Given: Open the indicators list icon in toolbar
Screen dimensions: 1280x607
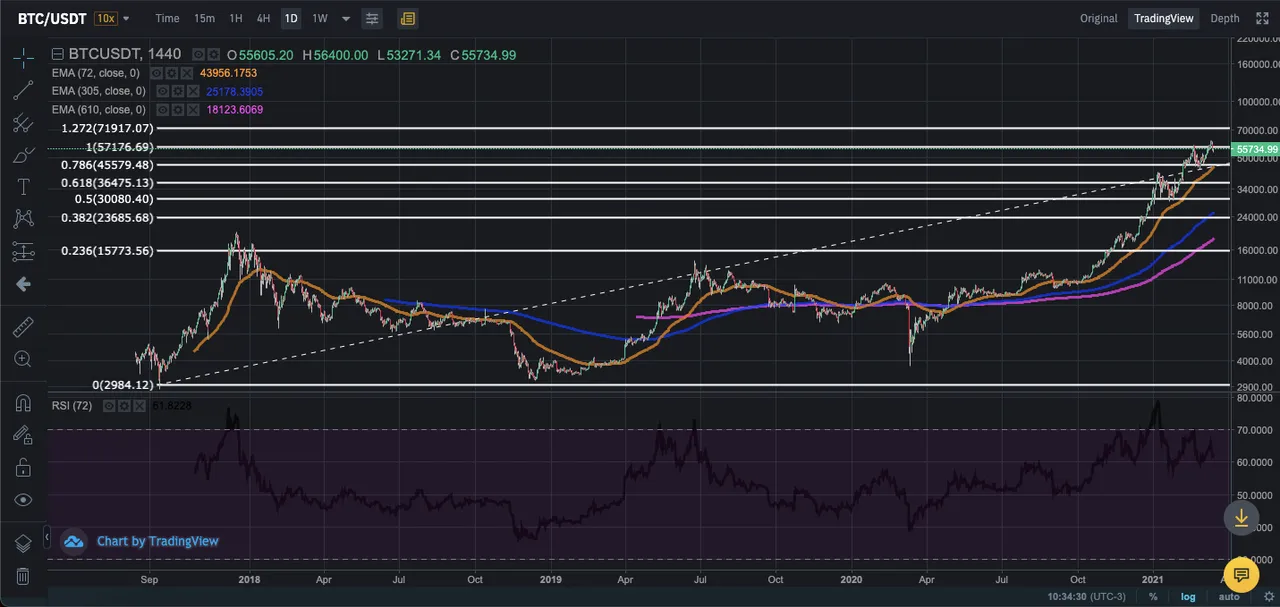Looking at the screenshot, I should [407, 18].
